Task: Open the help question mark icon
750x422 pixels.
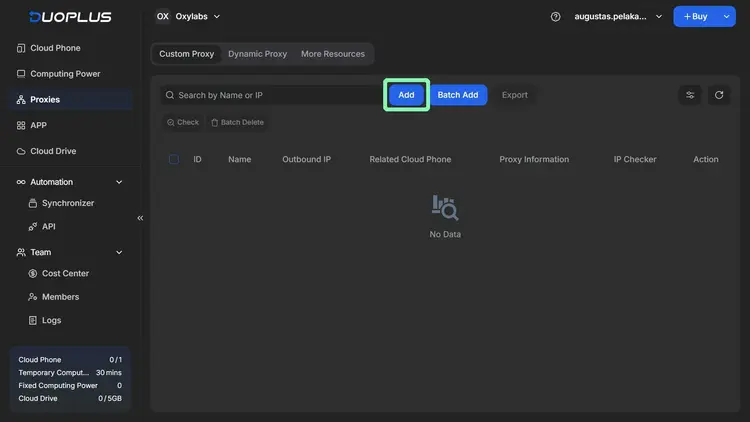Action: 556,17
